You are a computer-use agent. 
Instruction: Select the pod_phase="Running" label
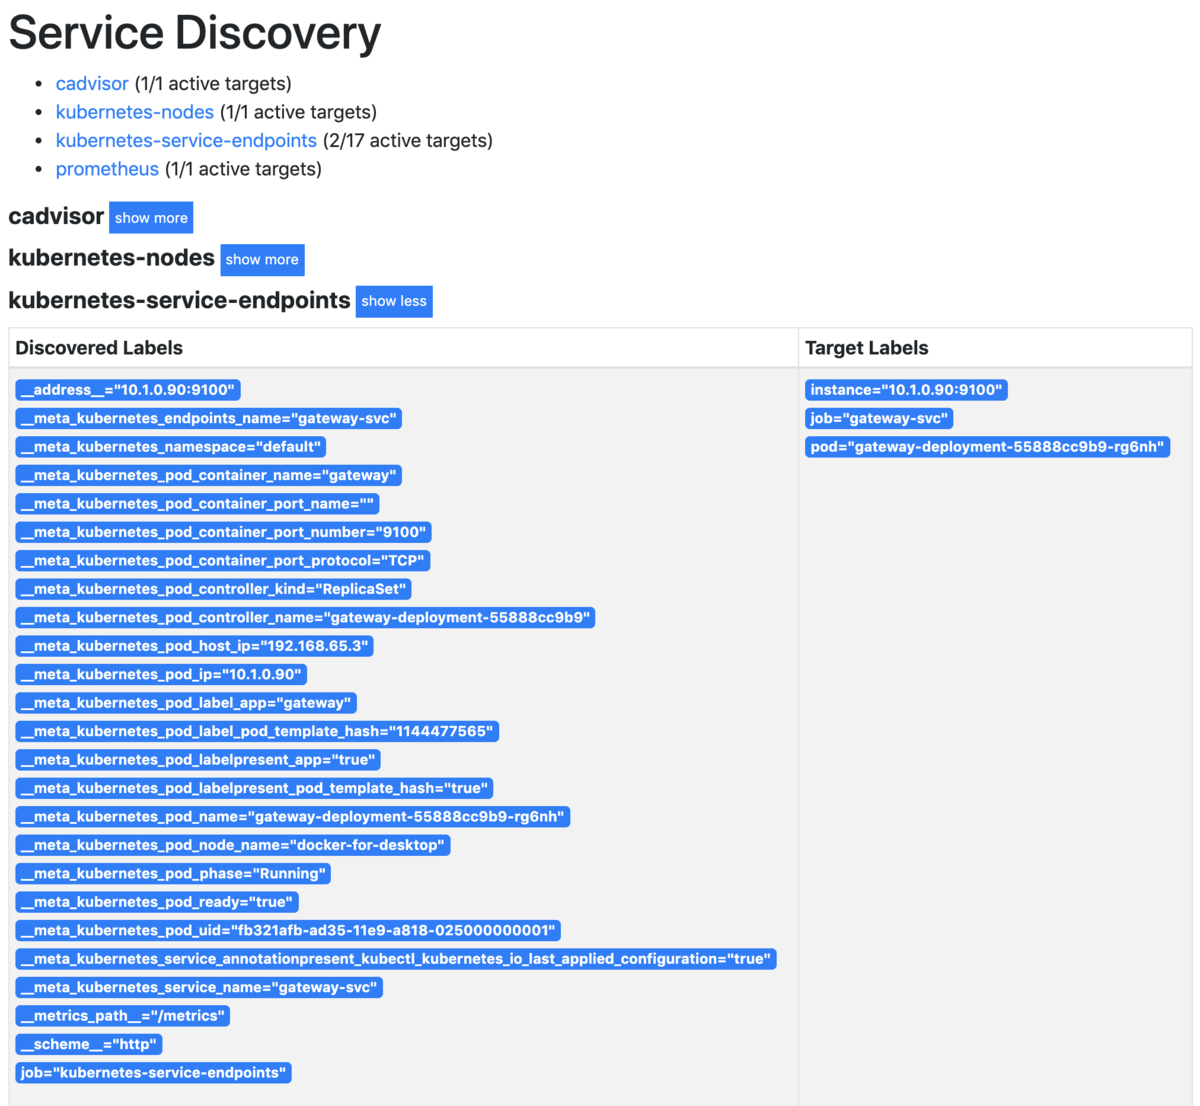[173, 874]
